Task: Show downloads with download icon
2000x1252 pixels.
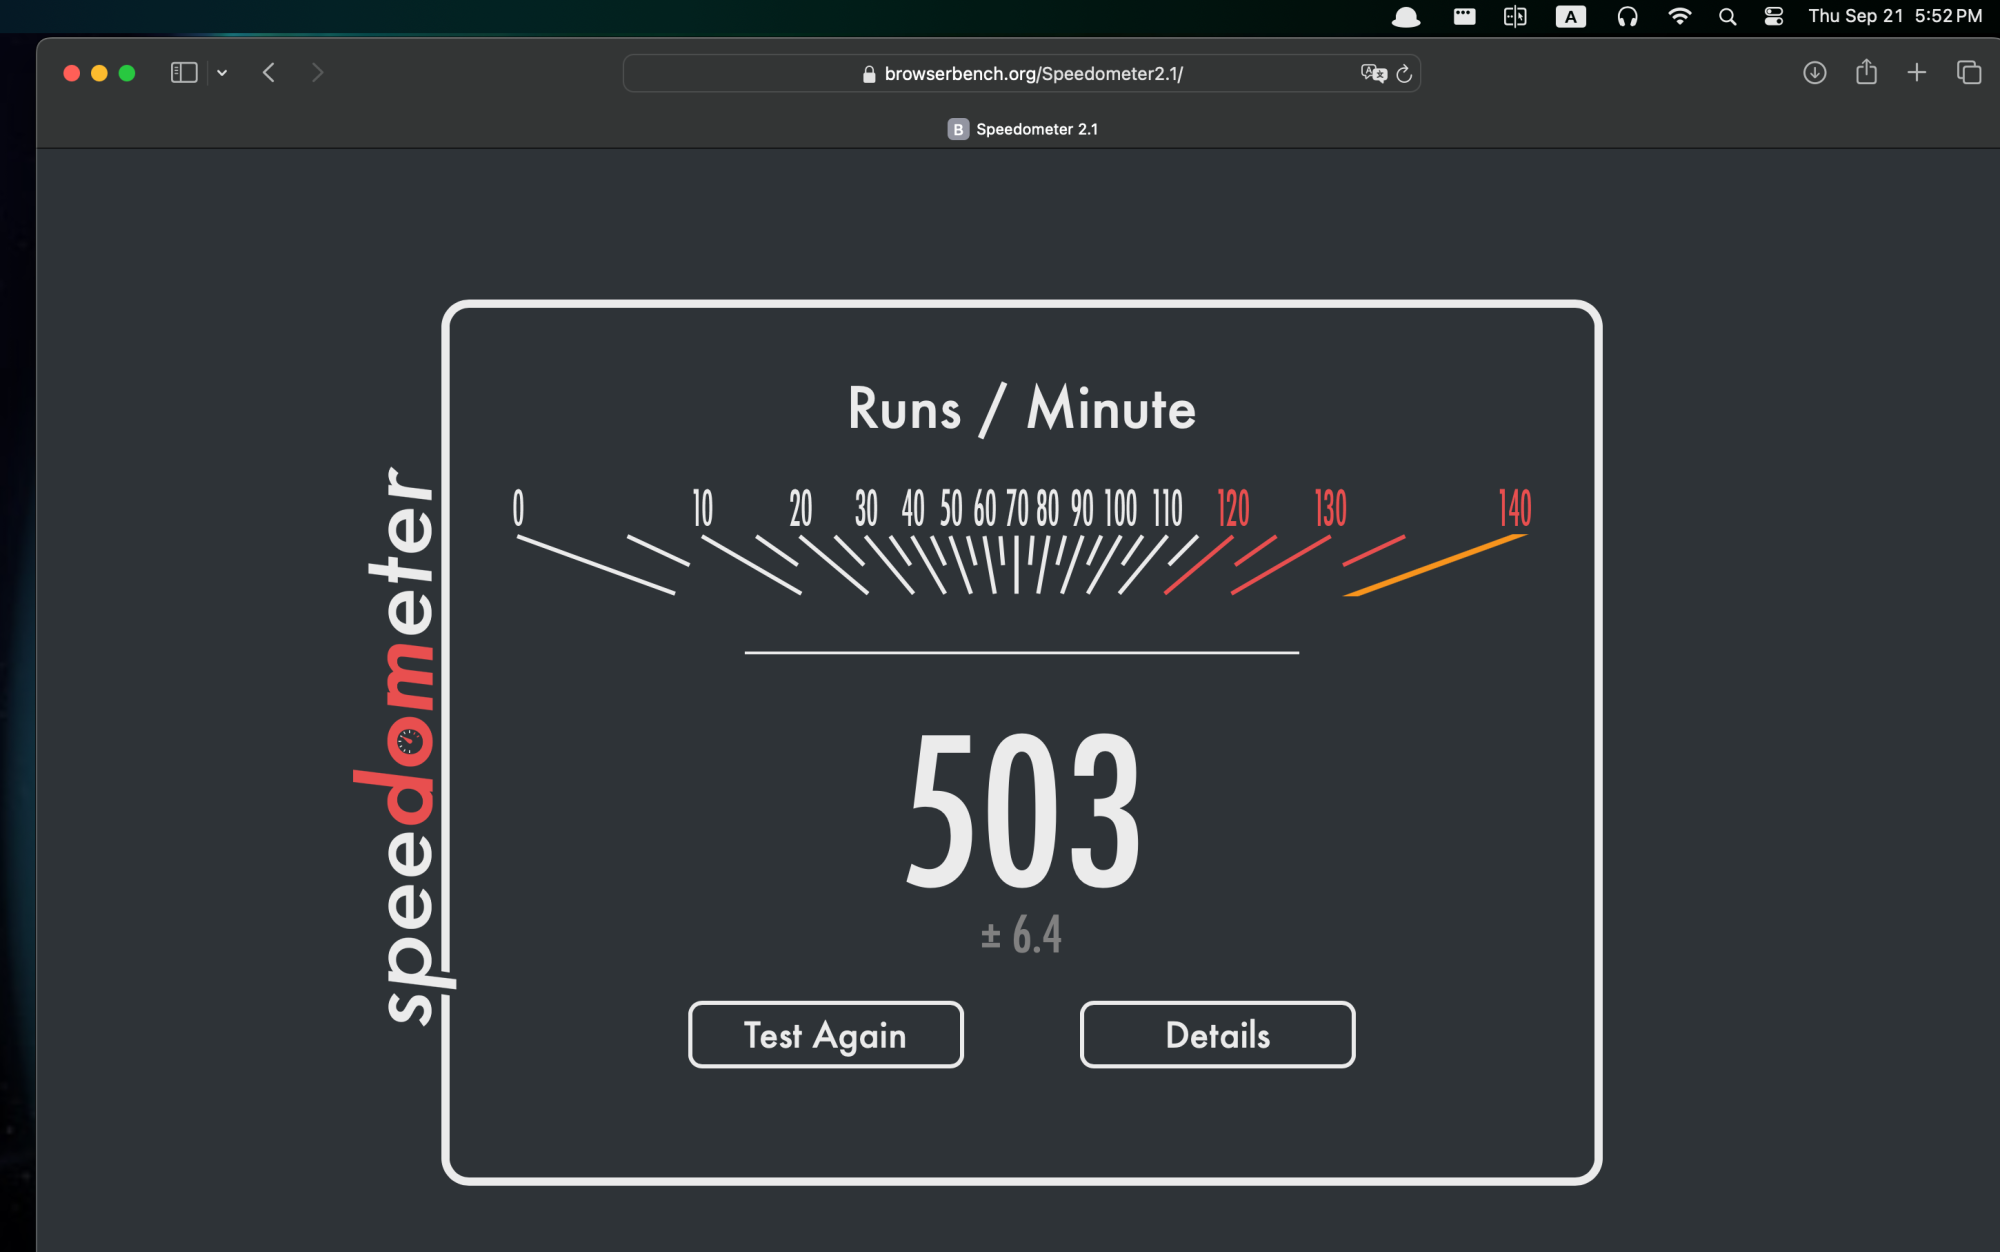Action: pyautogui.click(x=1815, y=73)
